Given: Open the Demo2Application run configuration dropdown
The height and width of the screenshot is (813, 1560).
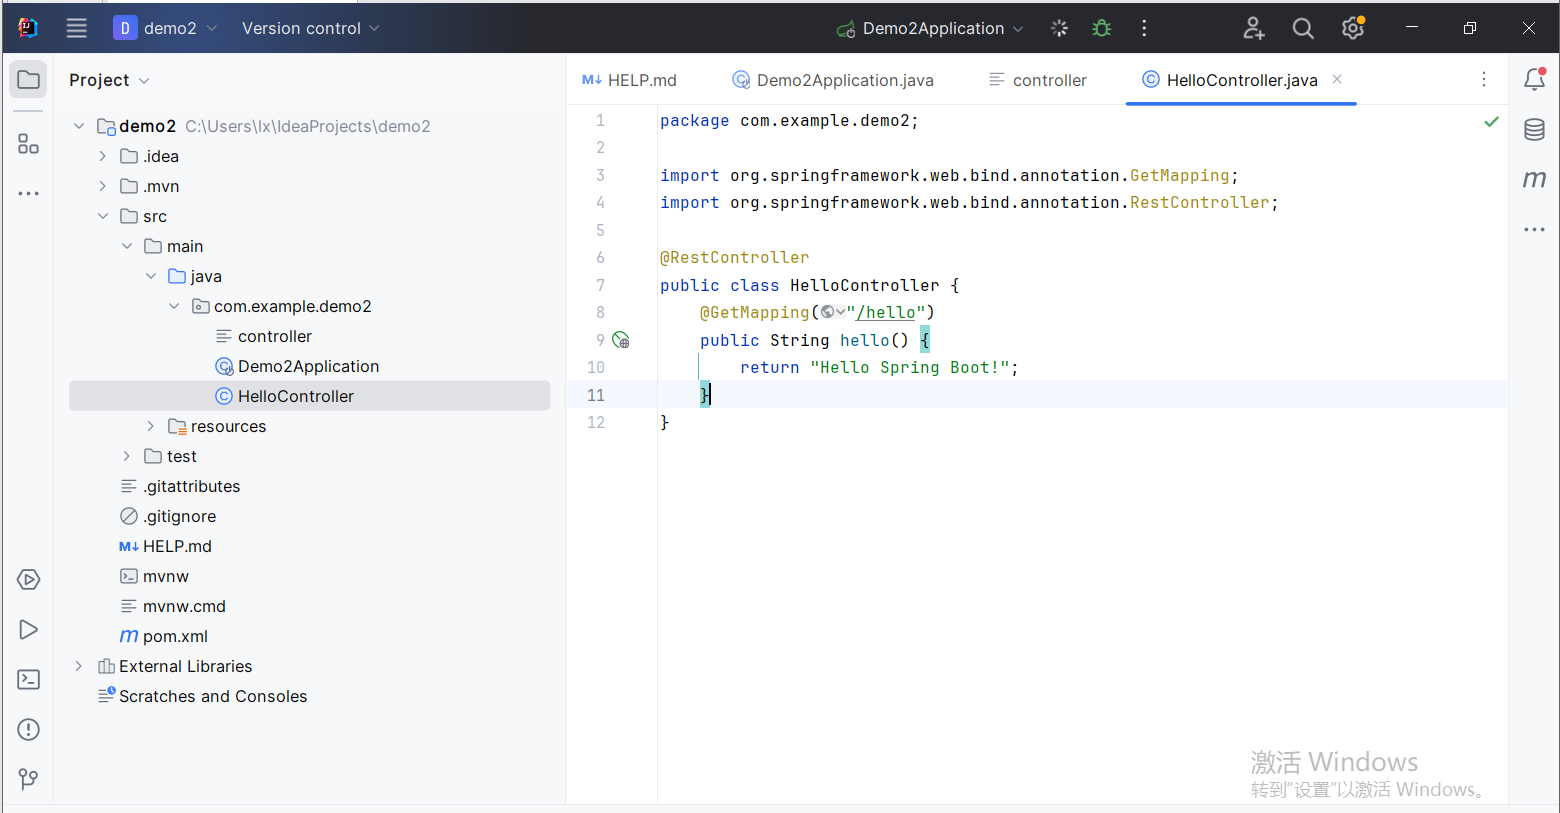Looking at the screenshot, I should tap(931, 28).
